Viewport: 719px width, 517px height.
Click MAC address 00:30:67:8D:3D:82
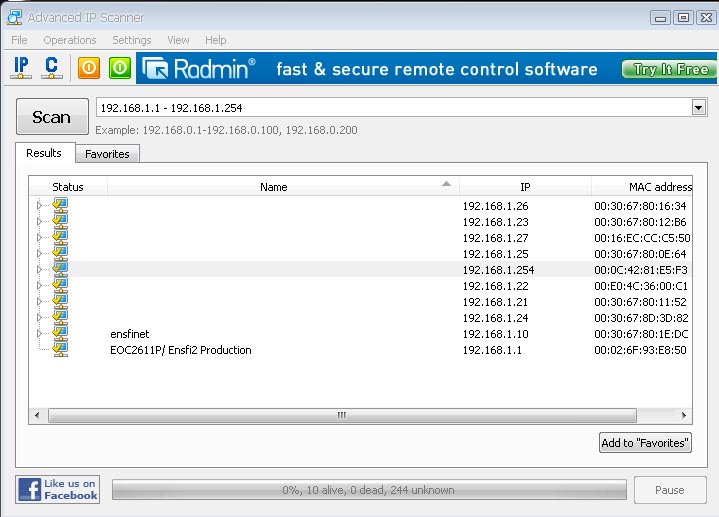[641, 318]
